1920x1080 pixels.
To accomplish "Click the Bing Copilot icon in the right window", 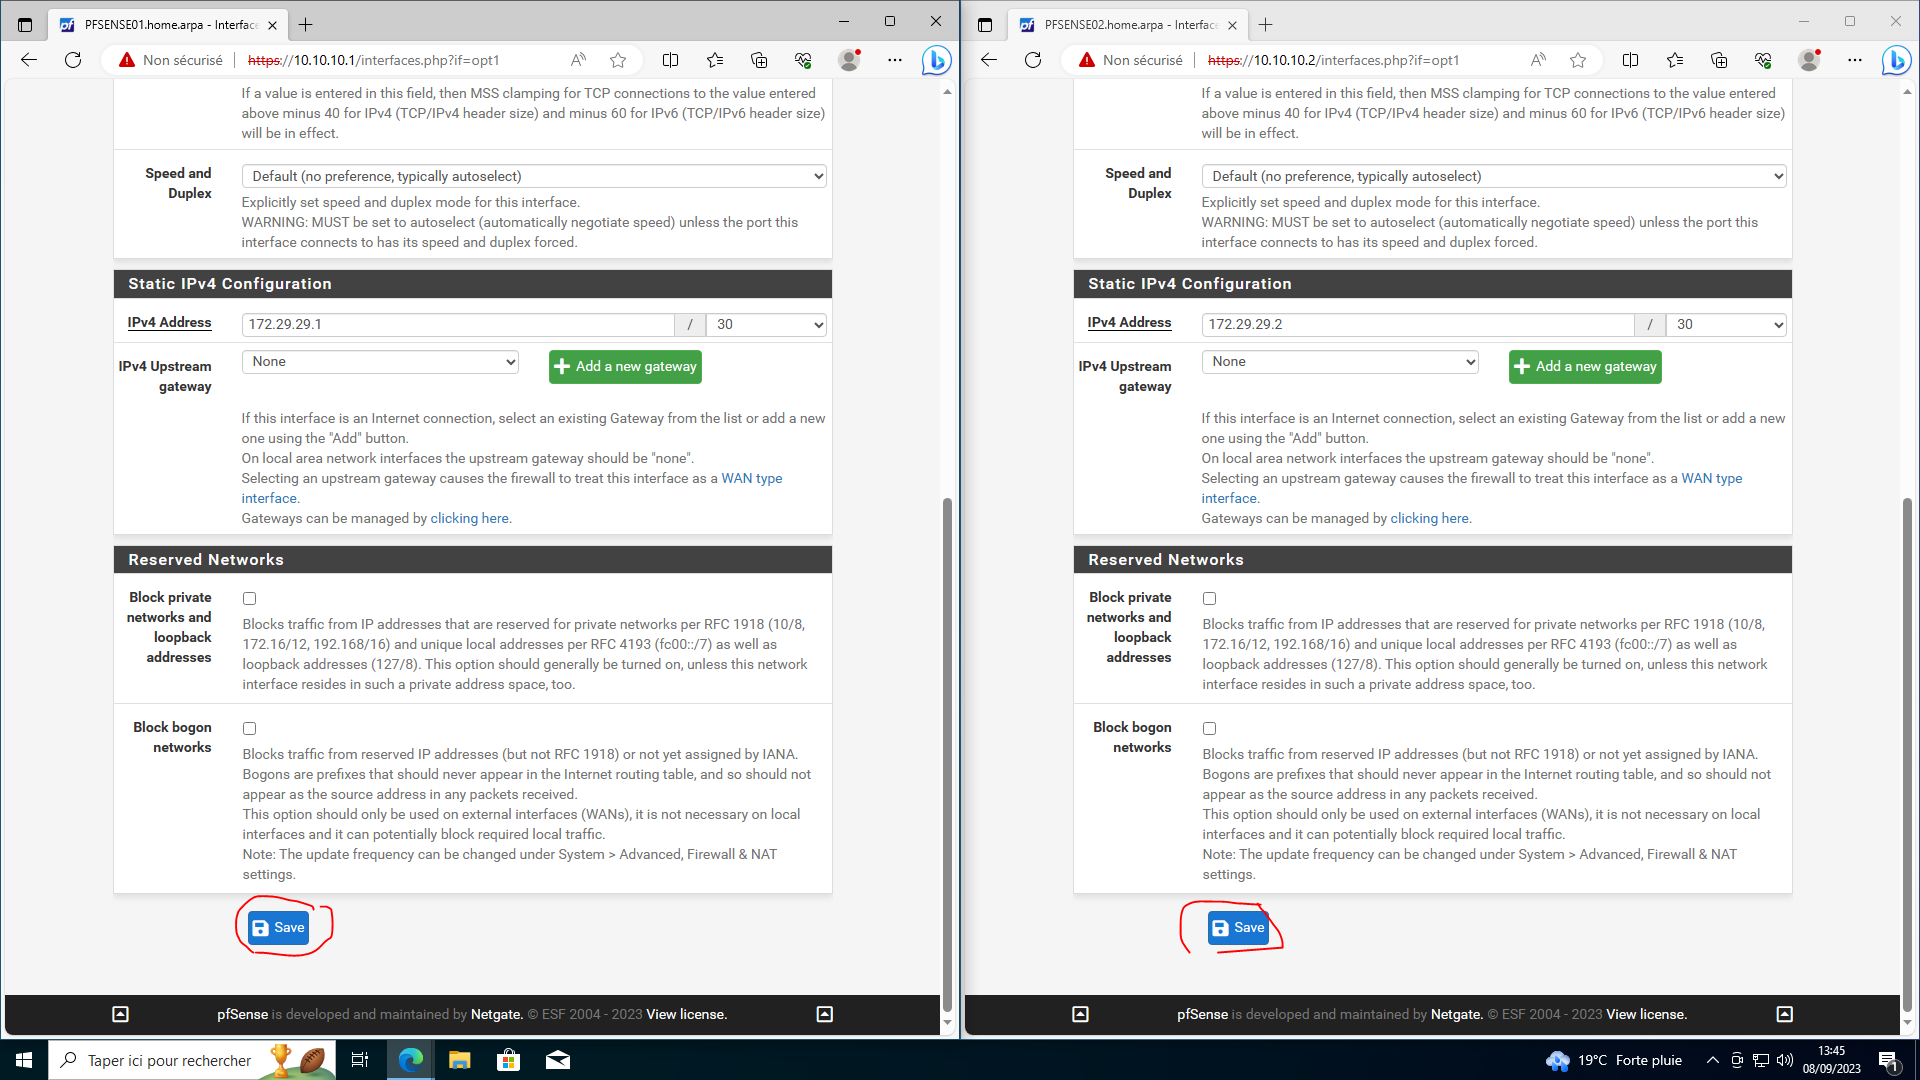I will point(1895,60).
